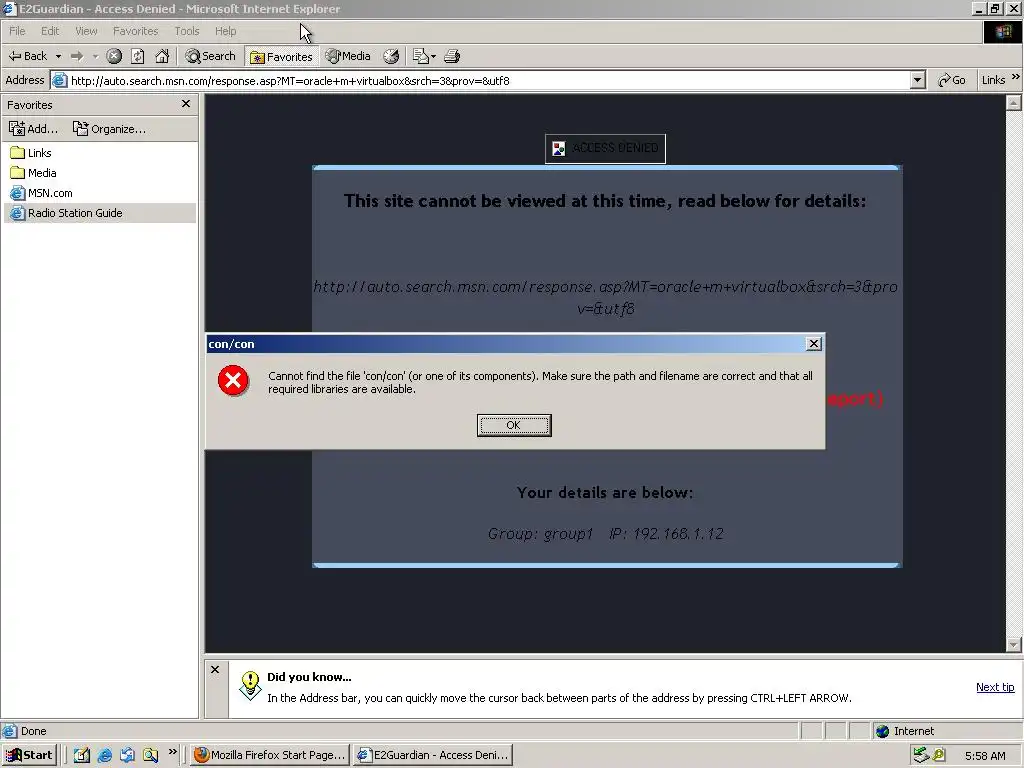Open the Back history dropdown arrow

pyautogui.click(x=58, y=56)
